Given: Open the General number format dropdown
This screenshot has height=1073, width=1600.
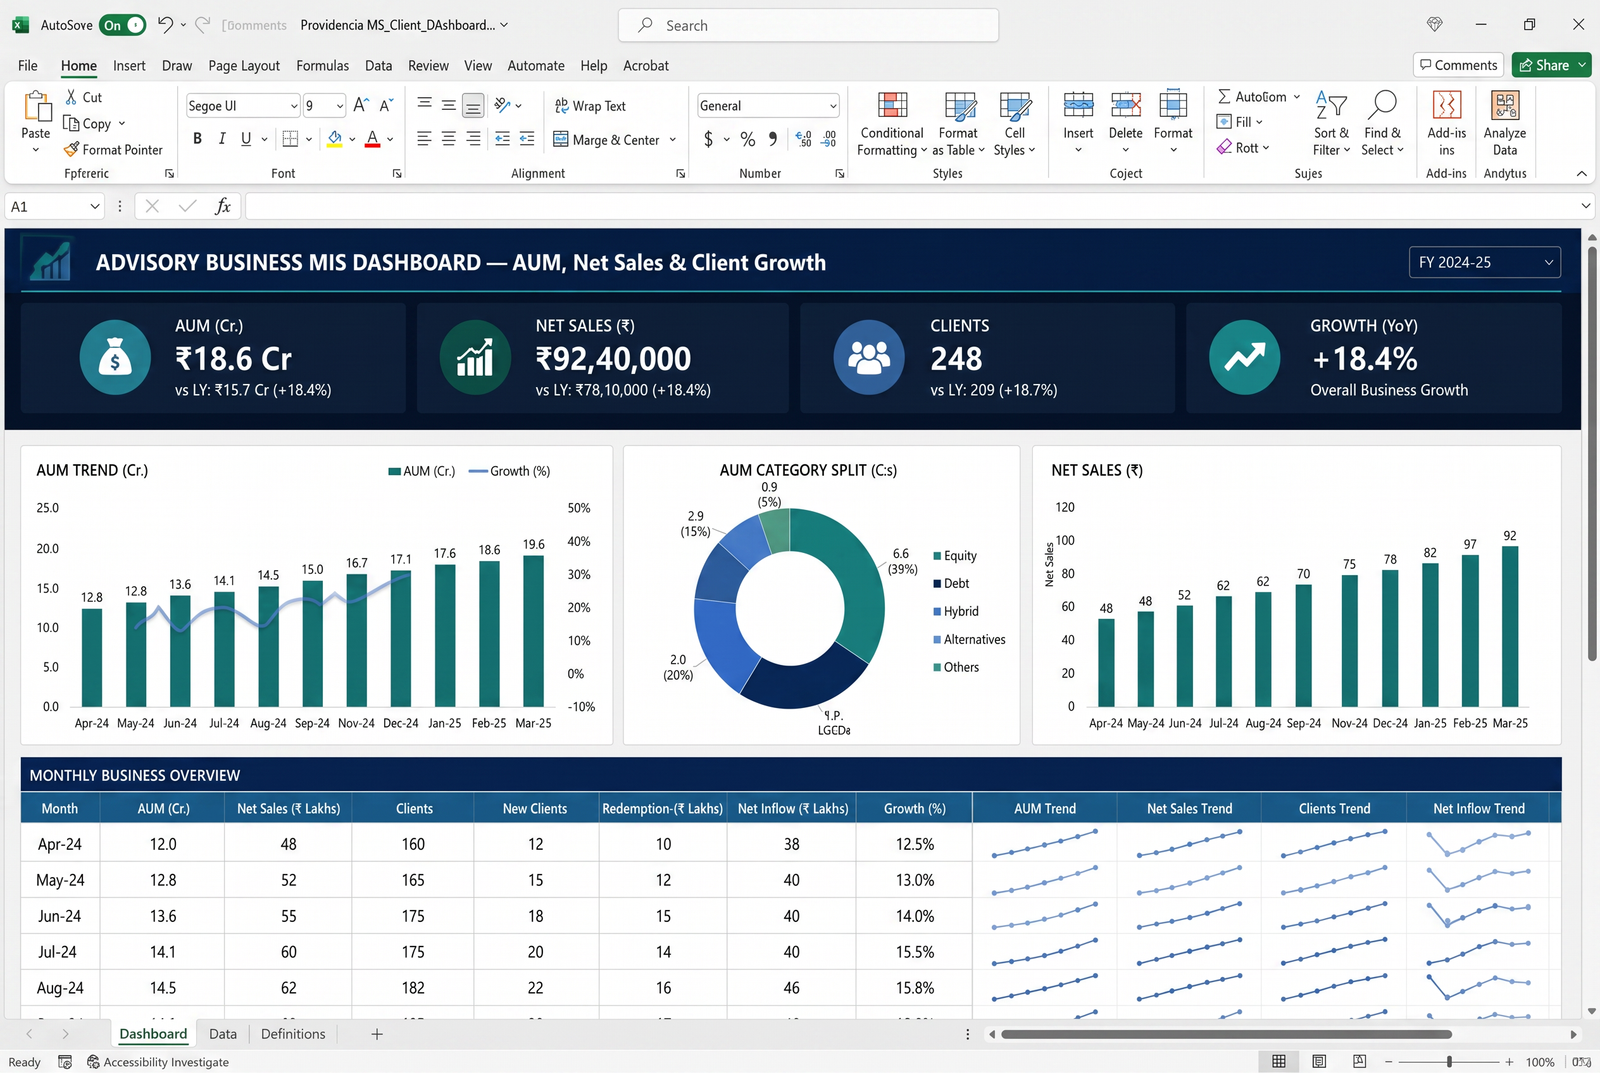Looking at the screenshot, I should point(832,106).
